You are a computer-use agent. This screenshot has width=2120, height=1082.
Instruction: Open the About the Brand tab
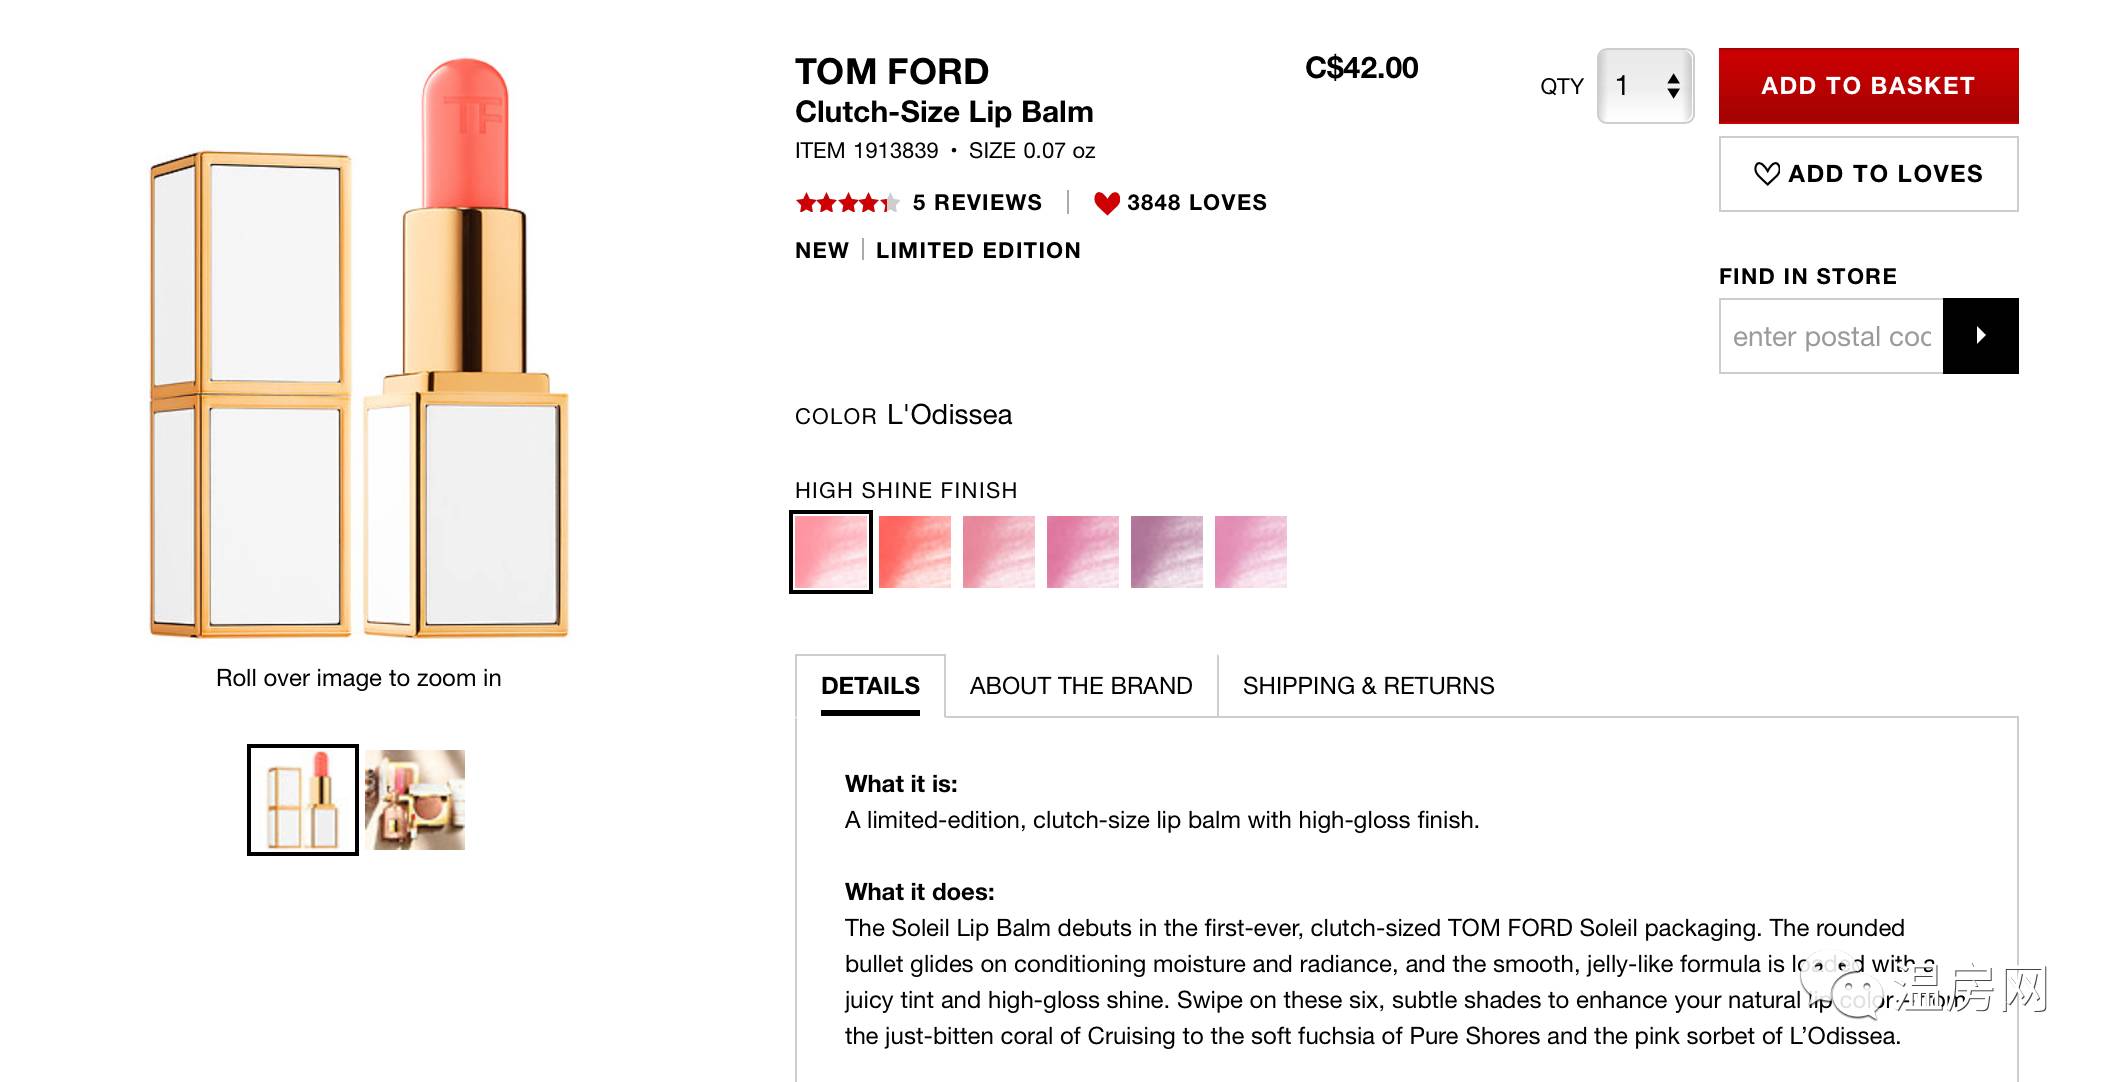[x=1081, y=686]
